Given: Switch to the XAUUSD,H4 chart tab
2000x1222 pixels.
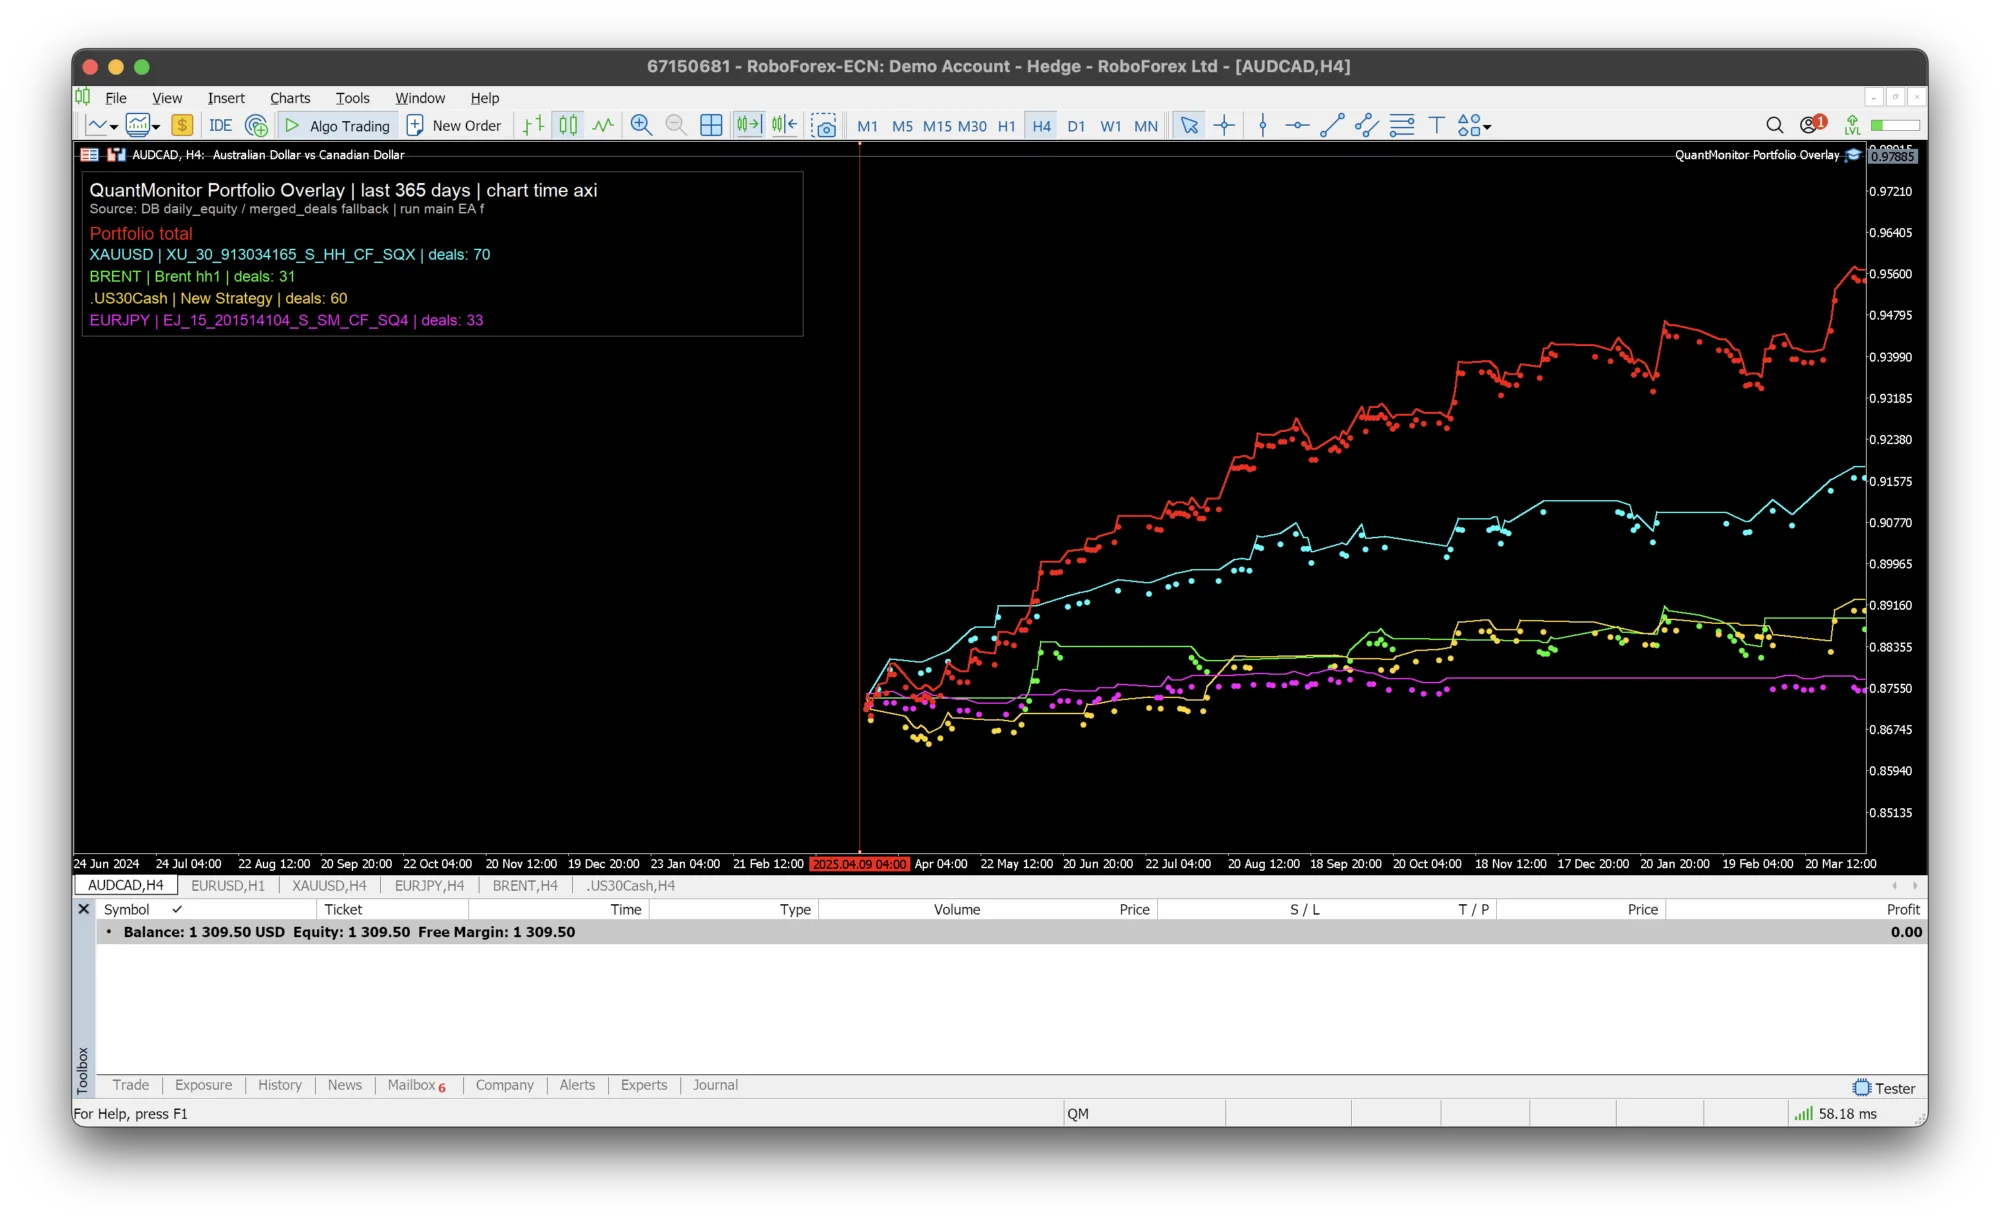Looking at the screenshot, I should pyautogui.click(x=329, y=885).
